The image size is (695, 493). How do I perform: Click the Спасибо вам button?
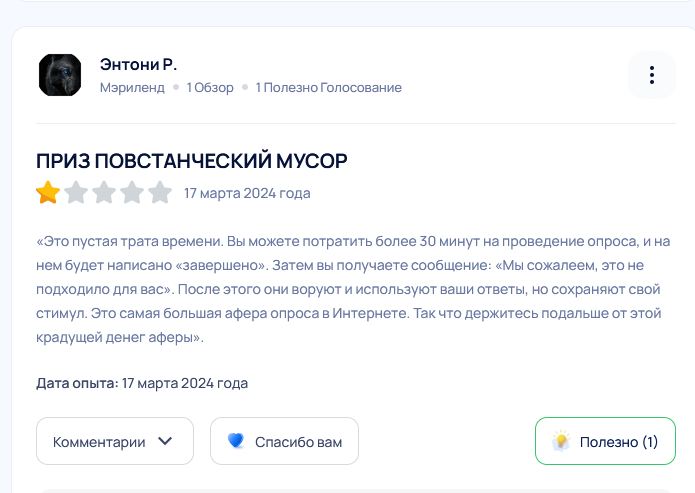pos(284,441)
